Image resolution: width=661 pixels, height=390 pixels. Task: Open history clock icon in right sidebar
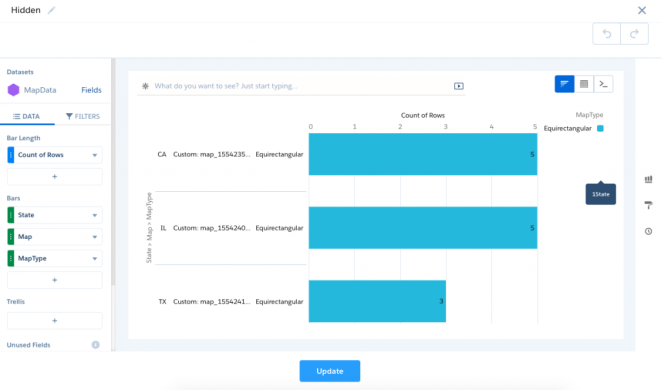[648, 231]
